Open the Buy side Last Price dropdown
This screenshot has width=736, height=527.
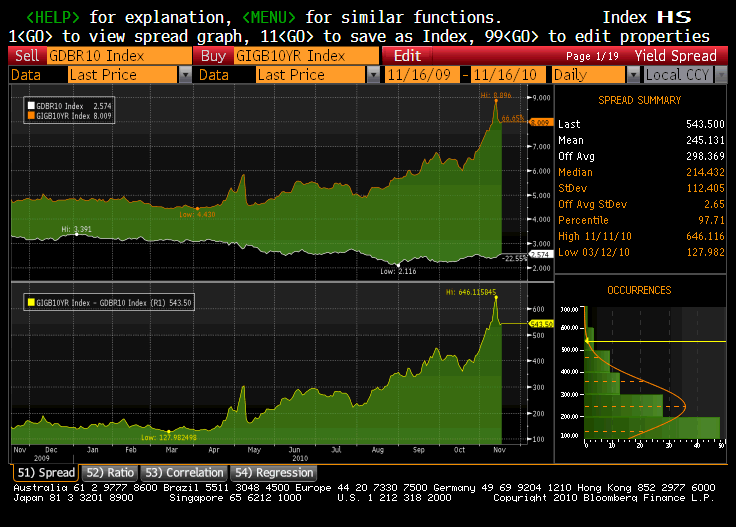point(372,75)
